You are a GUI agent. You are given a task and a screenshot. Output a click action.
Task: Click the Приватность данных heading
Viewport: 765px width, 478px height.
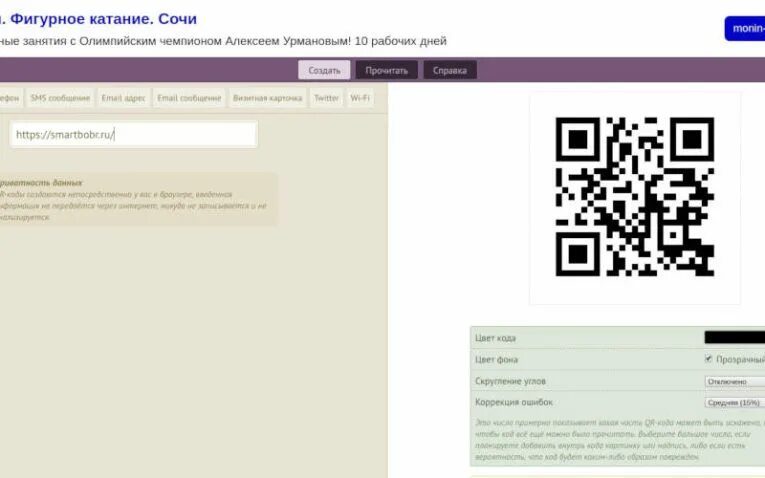pos(41,183)
